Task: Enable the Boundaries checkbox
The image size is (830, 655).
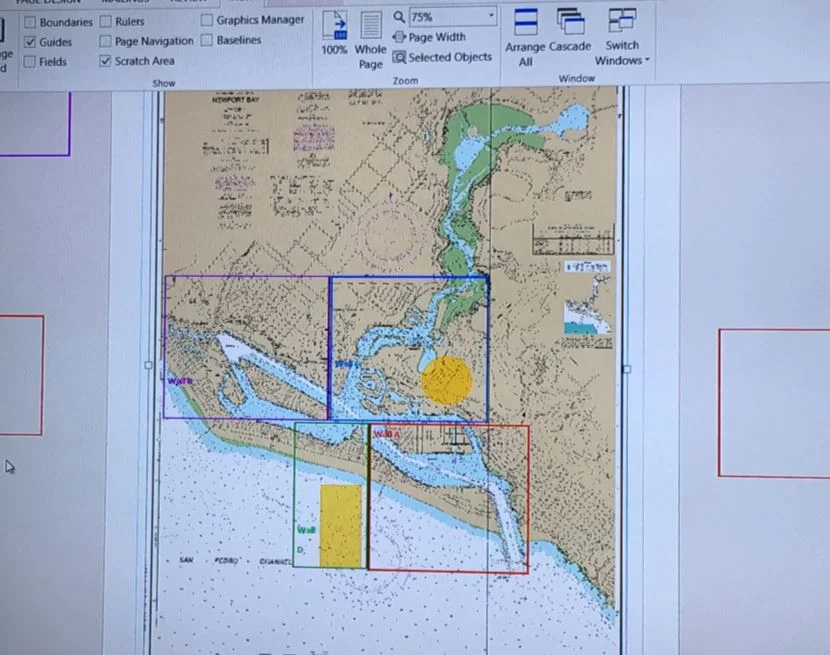Action: click(30, 21)
